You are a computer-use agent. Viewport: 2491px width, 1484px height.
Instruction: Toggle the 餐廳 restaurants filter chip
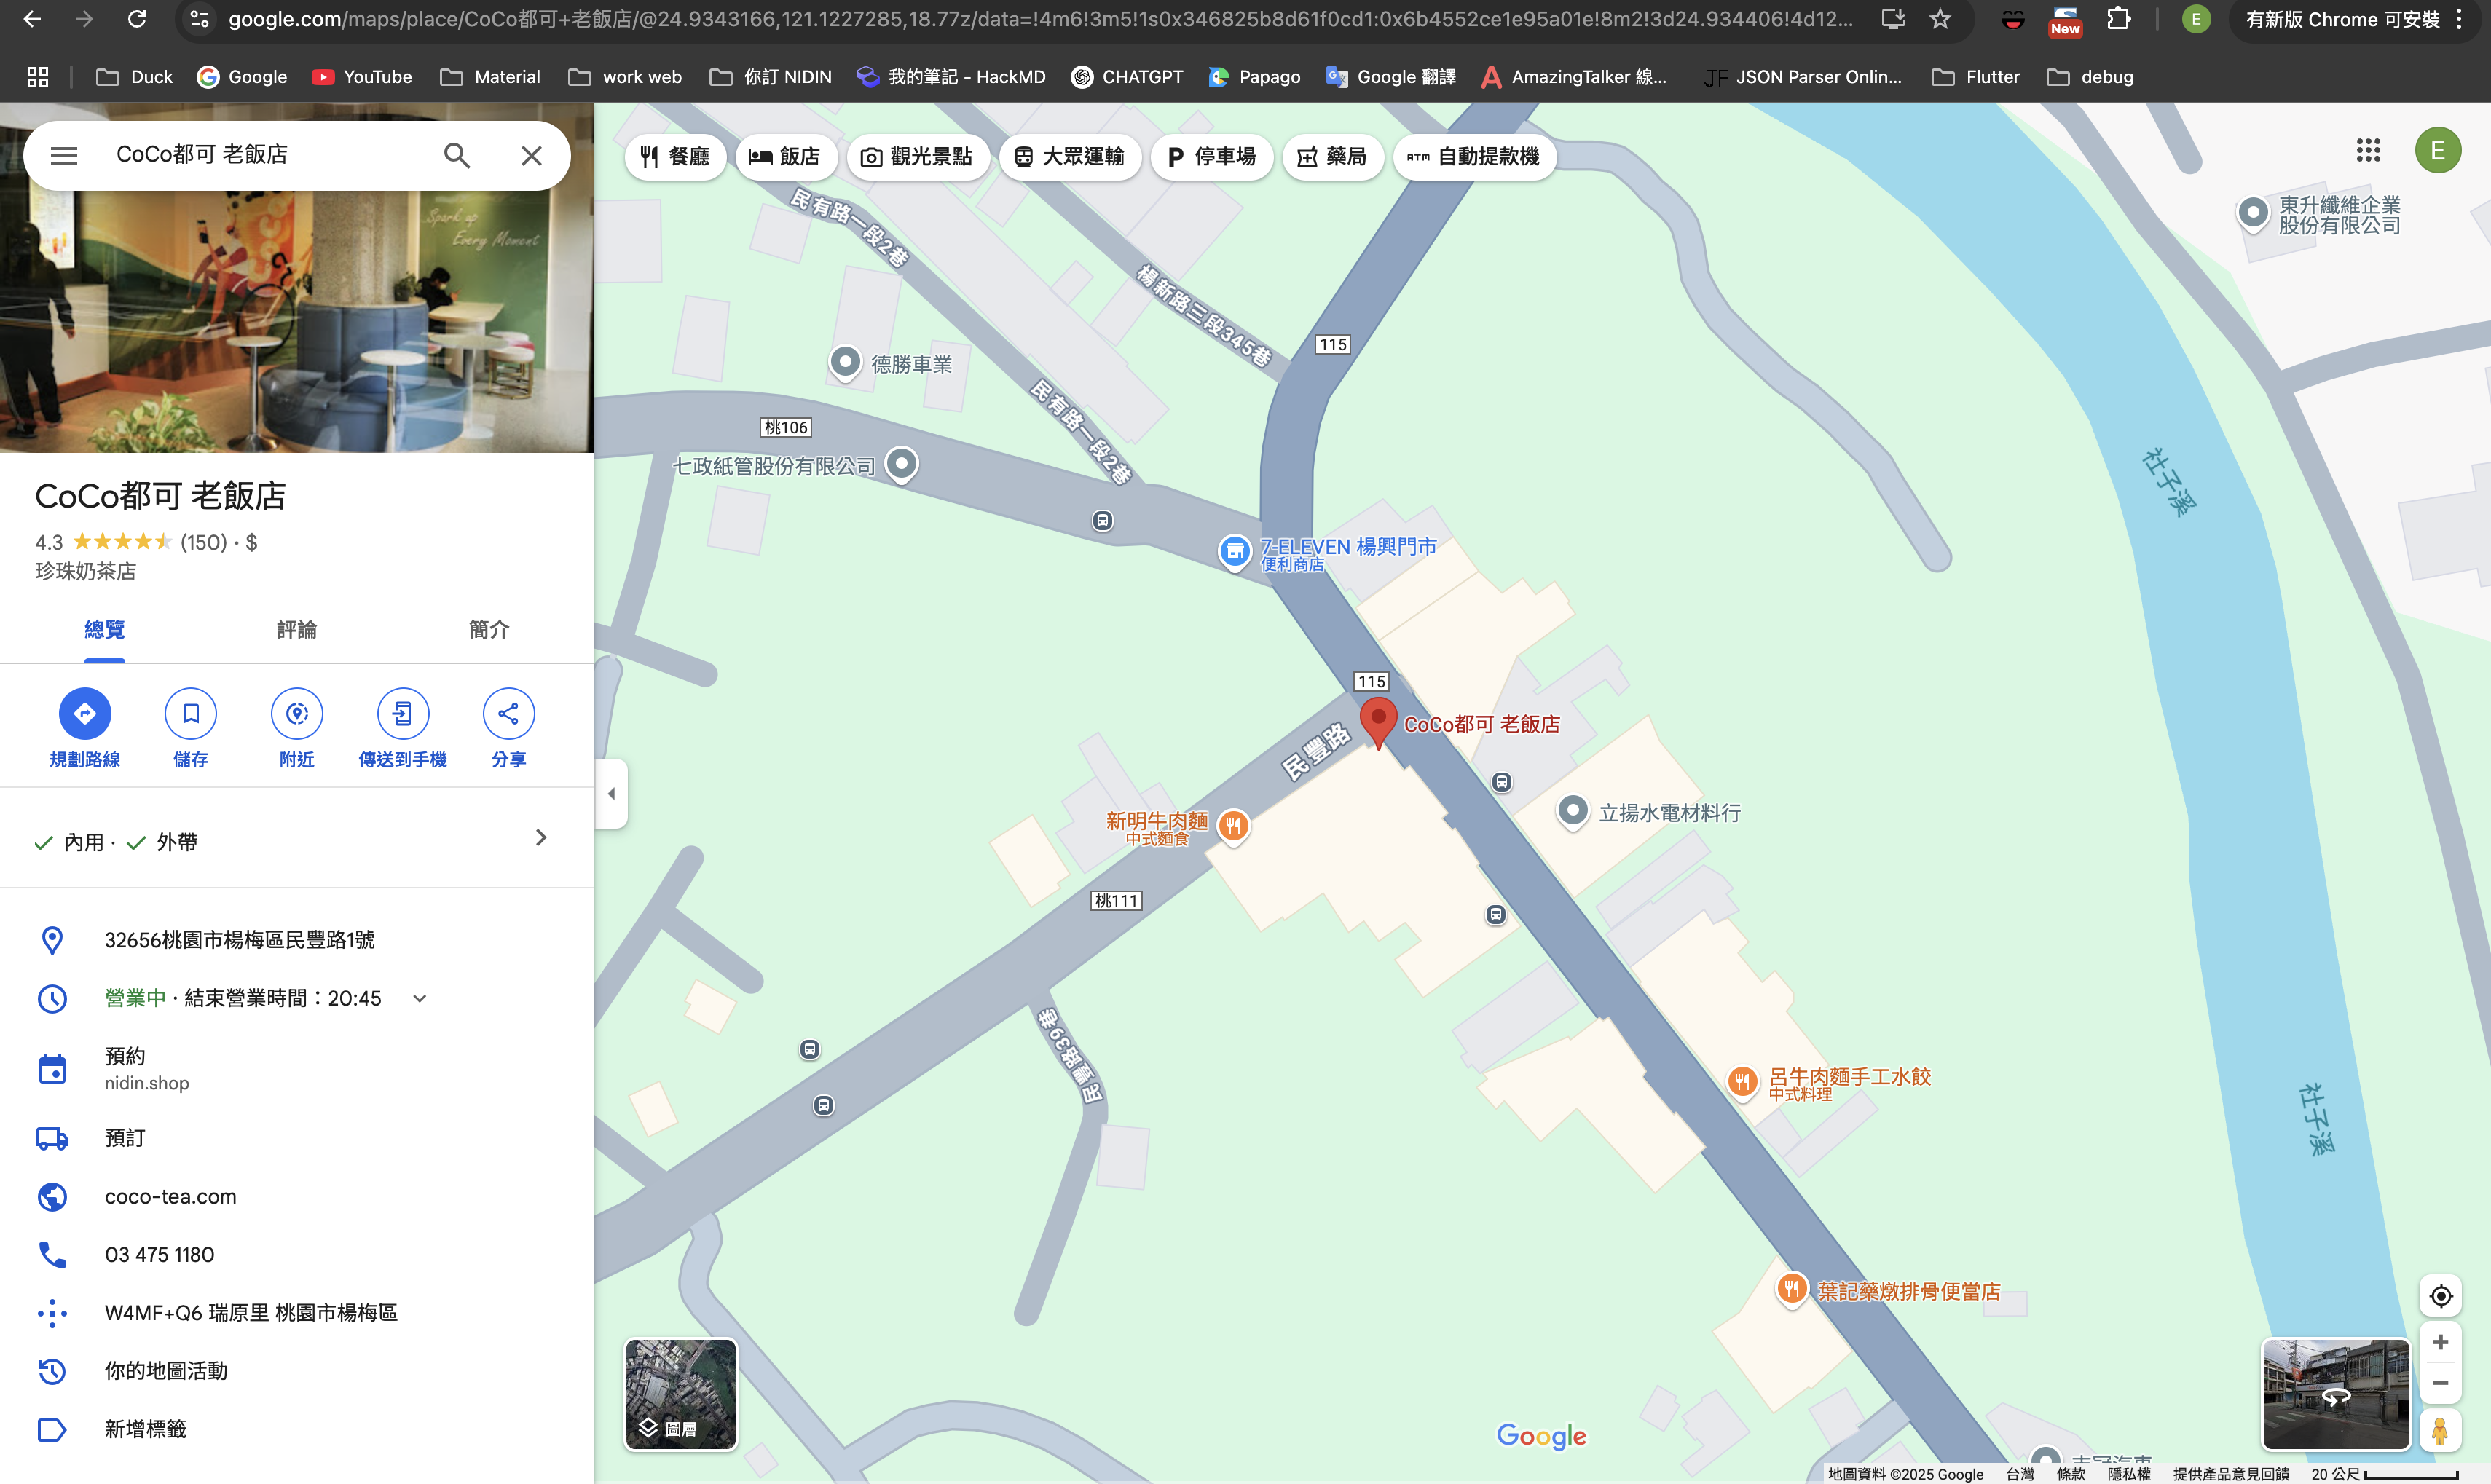coord(675,157)
